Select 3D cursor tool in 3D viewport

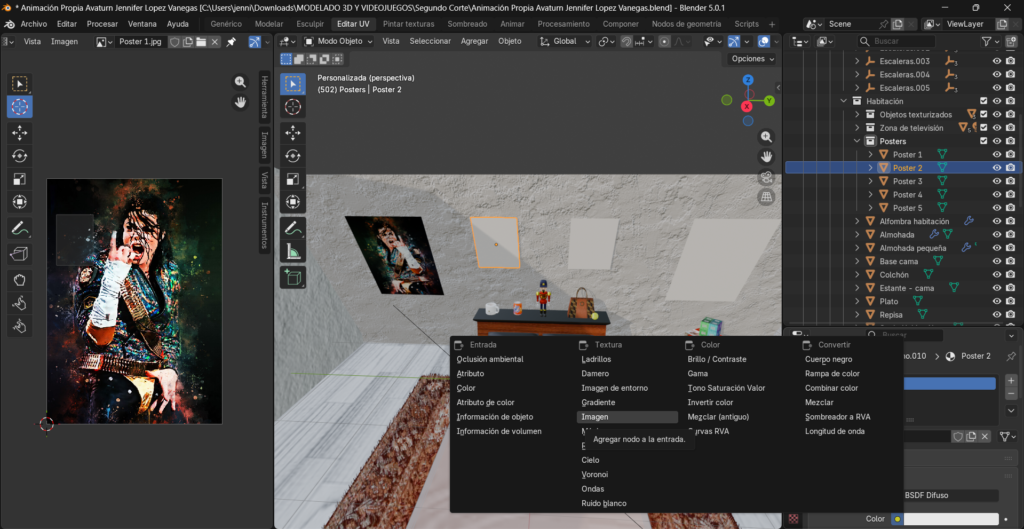tap(293, 106)
